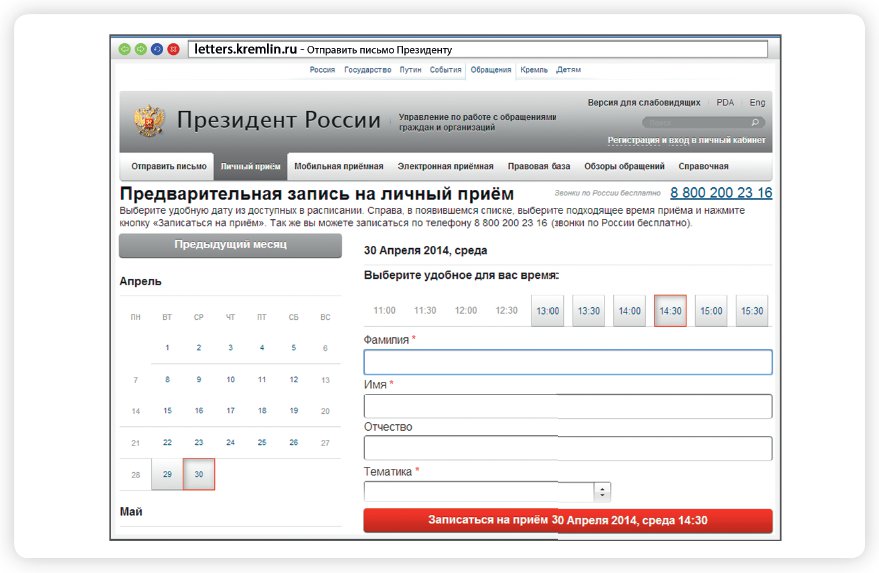Select April 3 in the calendar
Image resolution: width=879 pixels, height=573 pixels.
(230, 348)
